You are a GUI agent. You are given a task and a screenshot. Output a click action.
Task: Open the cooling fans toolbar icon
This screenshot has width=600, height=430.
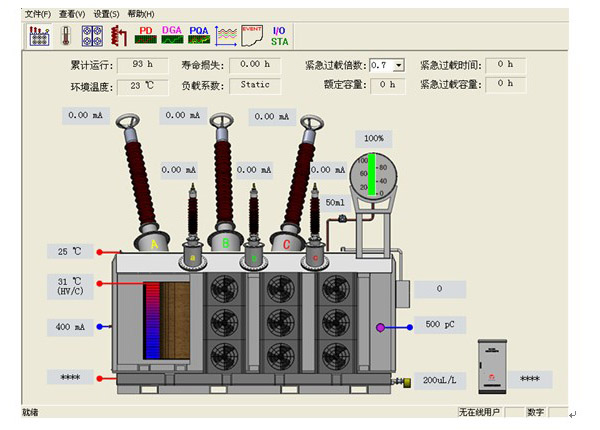92,35
